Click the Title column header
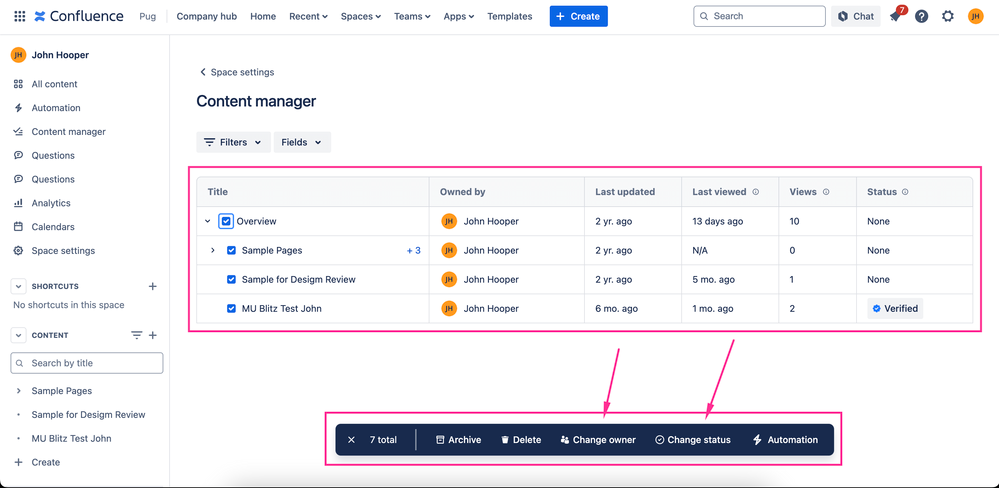The image size is (999, 488). point(218,192)
